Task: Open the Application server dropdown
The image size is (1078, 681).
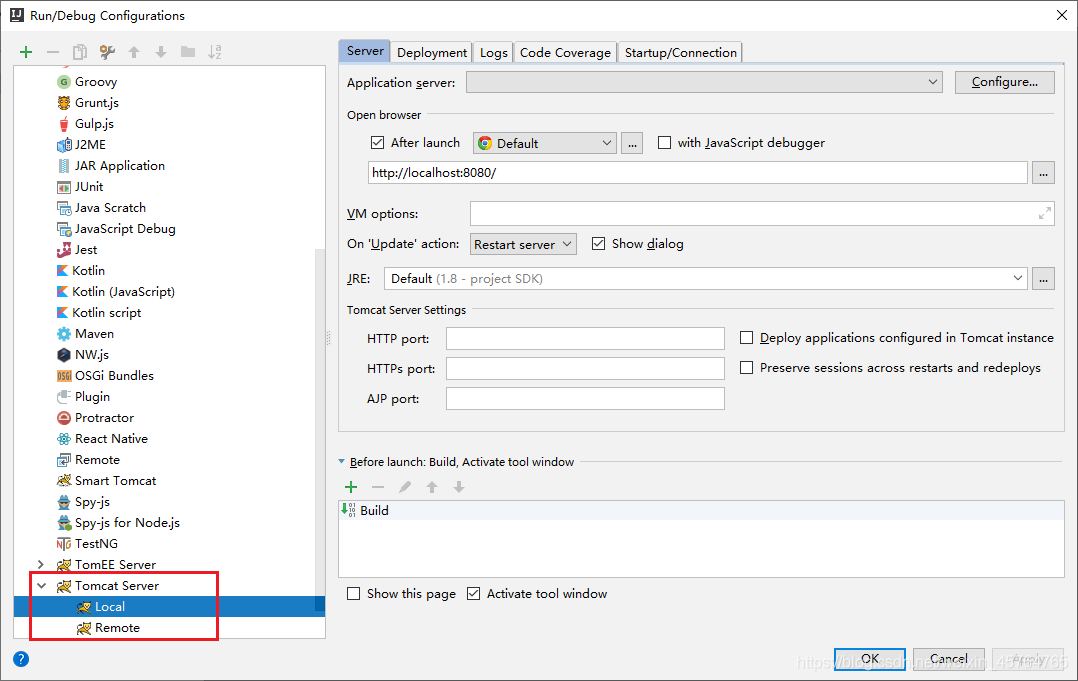Action: pos(705,82)
